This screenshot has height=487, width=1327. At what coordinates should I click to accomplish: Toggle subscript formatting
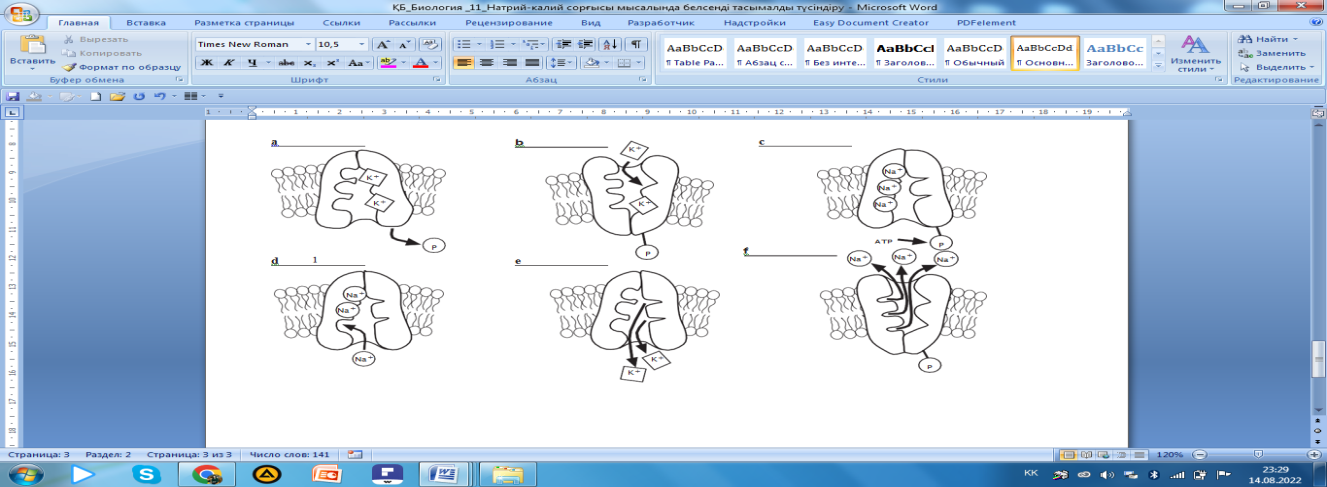(x=311, y=63)
